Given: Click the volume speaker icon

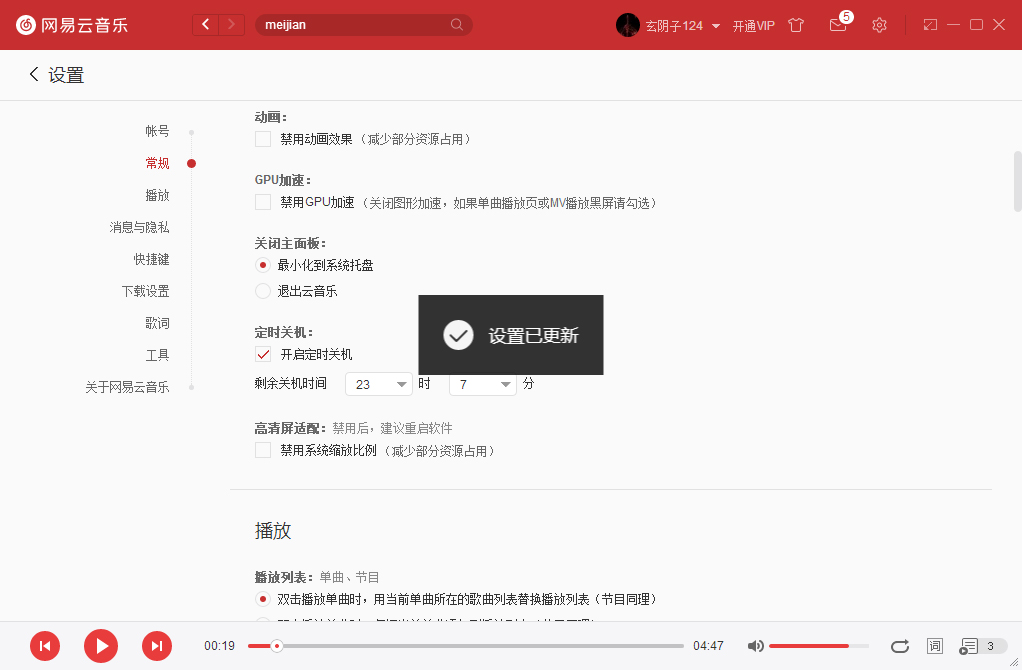Looking at the screenshot, I should 755,646.
